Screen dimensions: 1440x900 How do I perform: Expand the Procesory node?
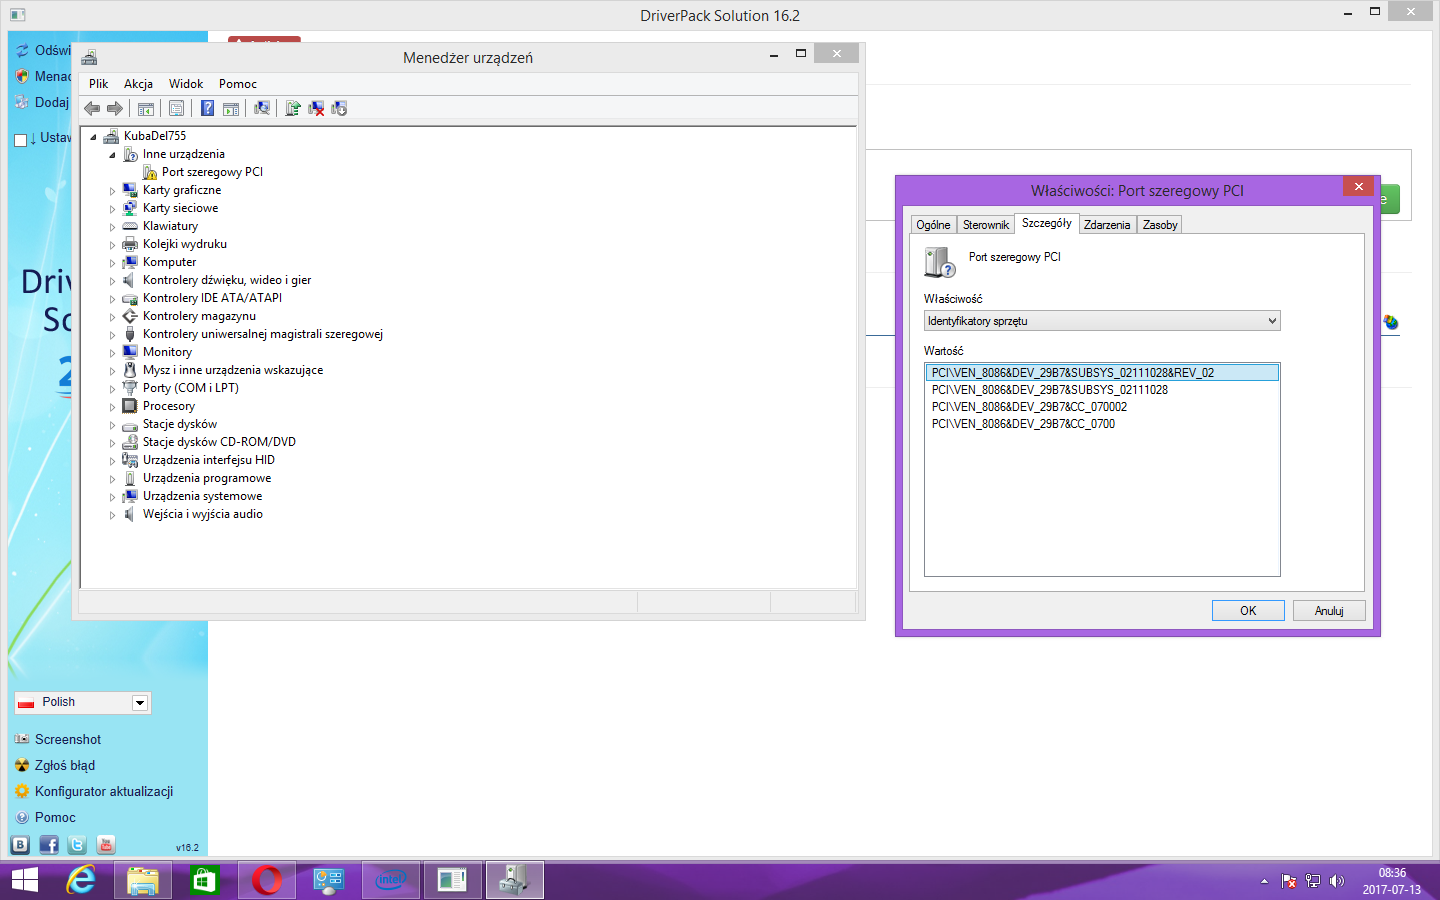[112, 407]
